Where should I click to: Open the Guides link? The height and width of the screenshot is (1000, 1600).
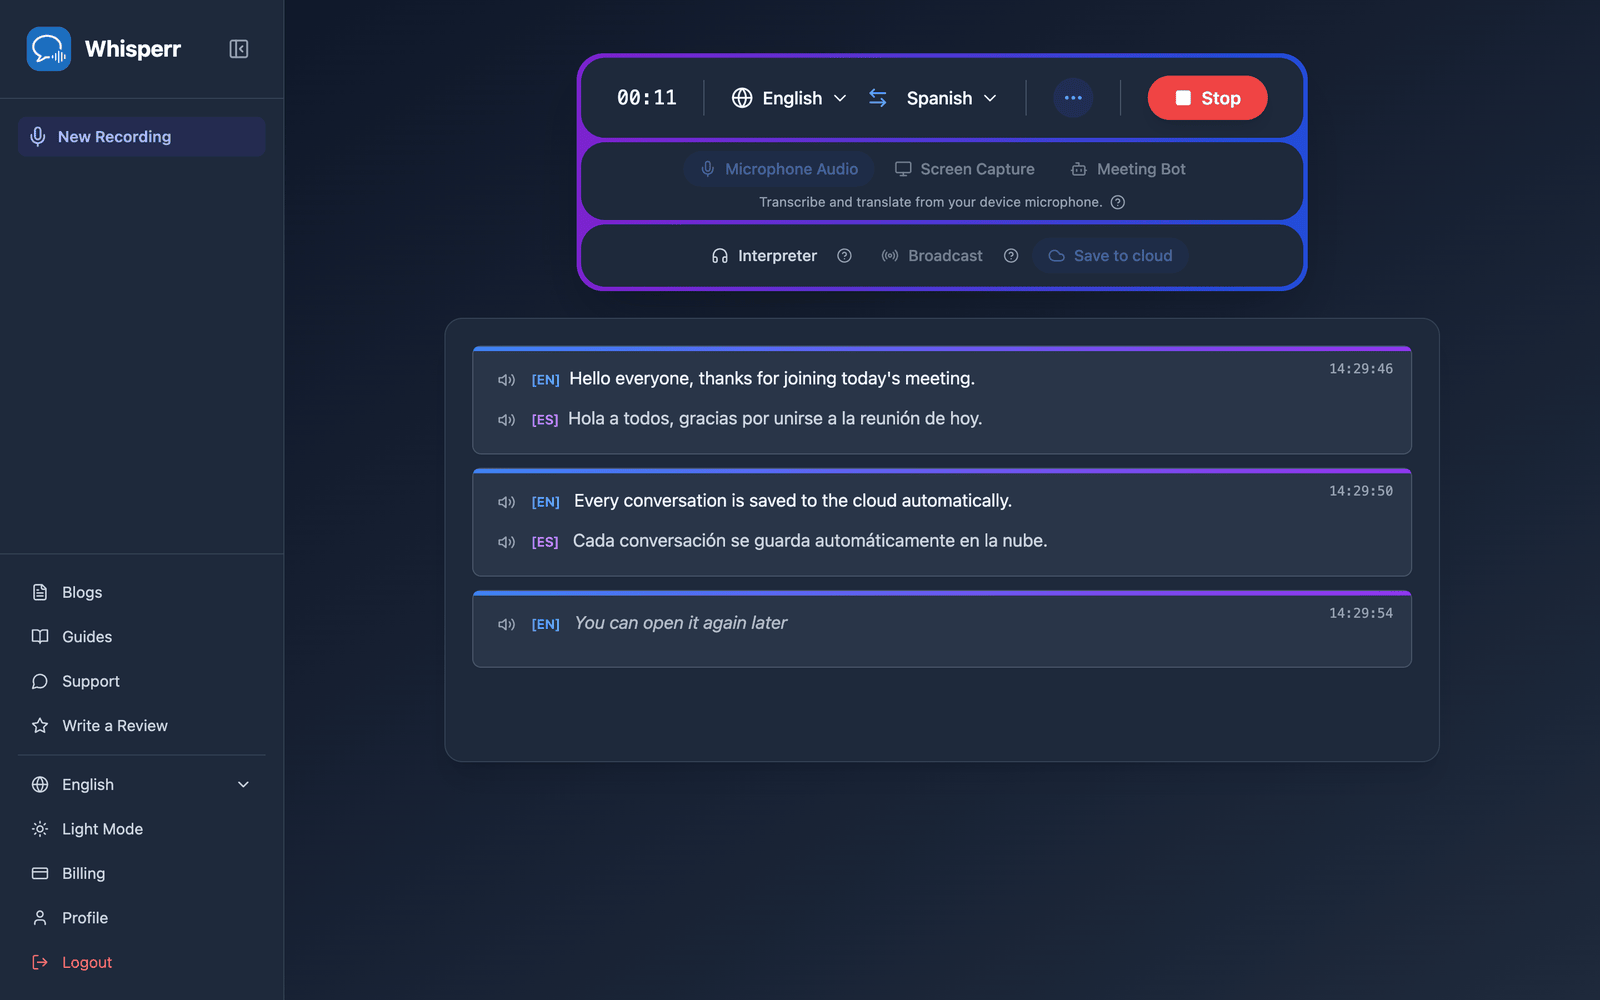141,637
